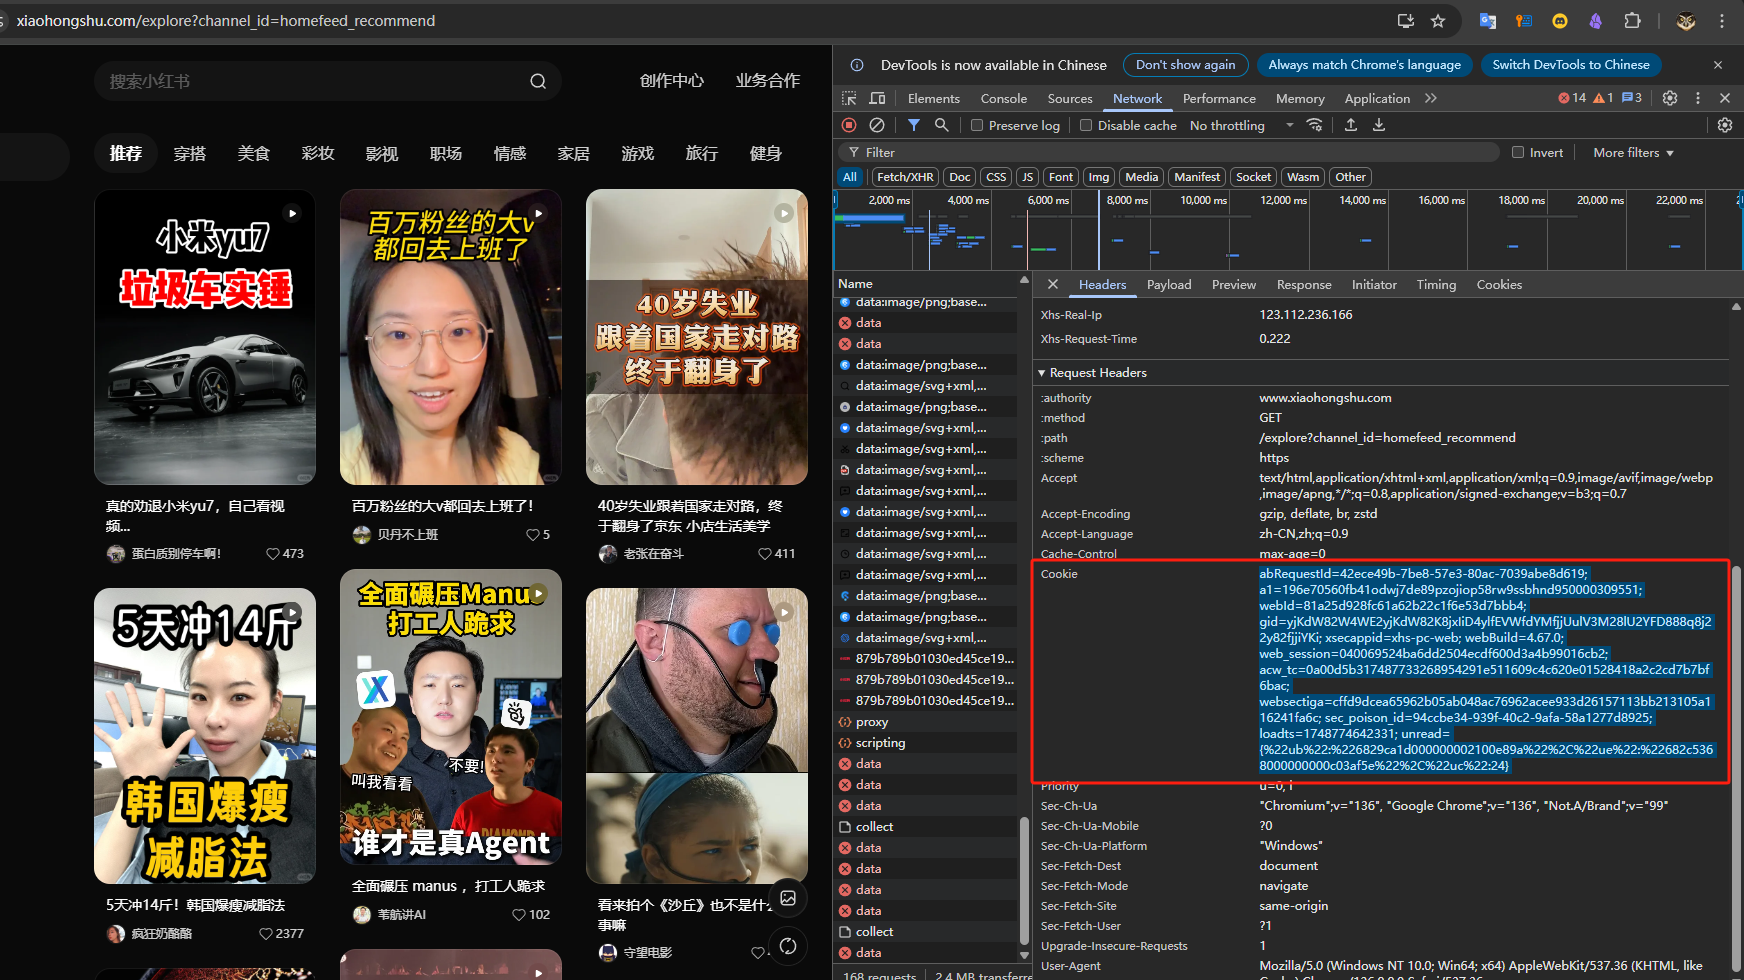Switch to the Payload tab
The height and width of the screenshot is (980, 1744).
(1168, 284)
